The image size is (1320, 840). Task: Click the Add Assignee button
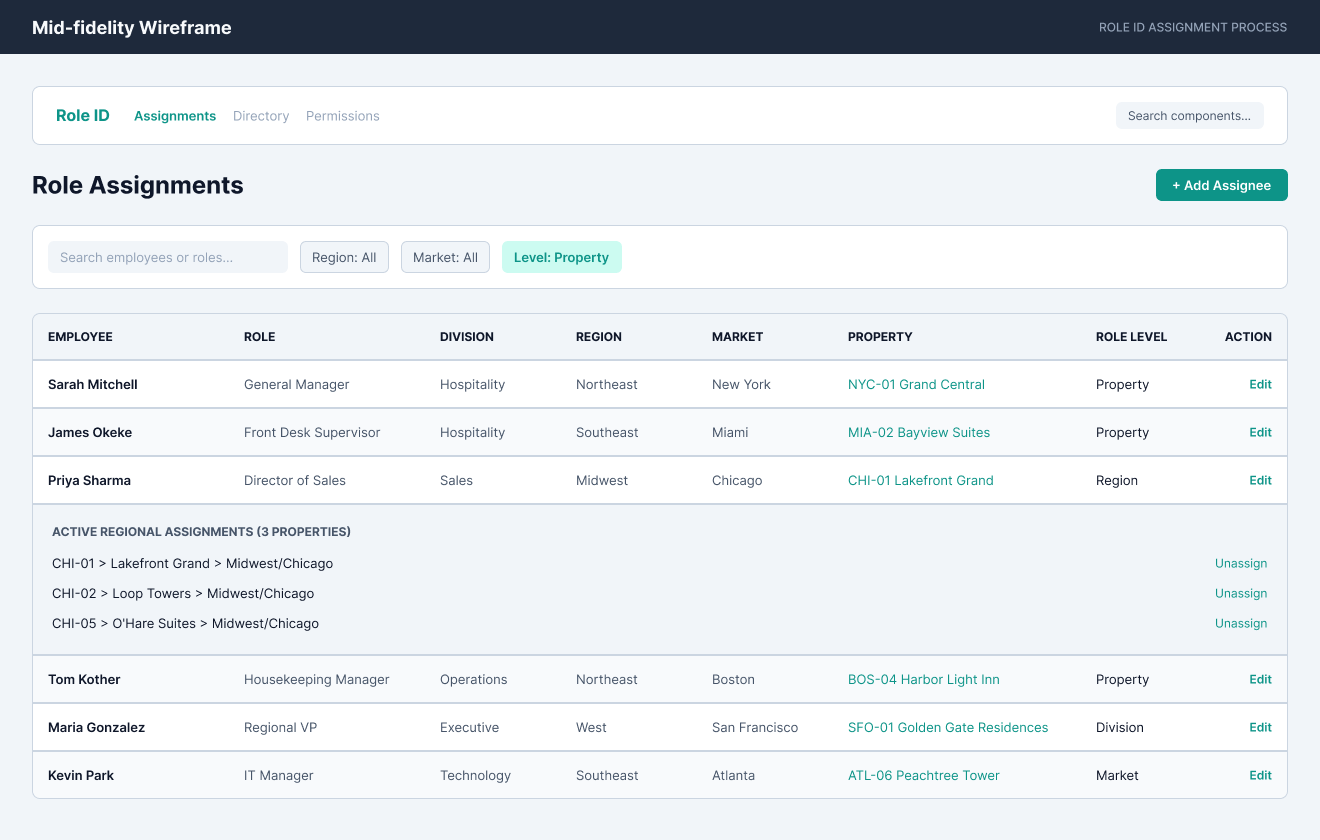[1222, 185]
